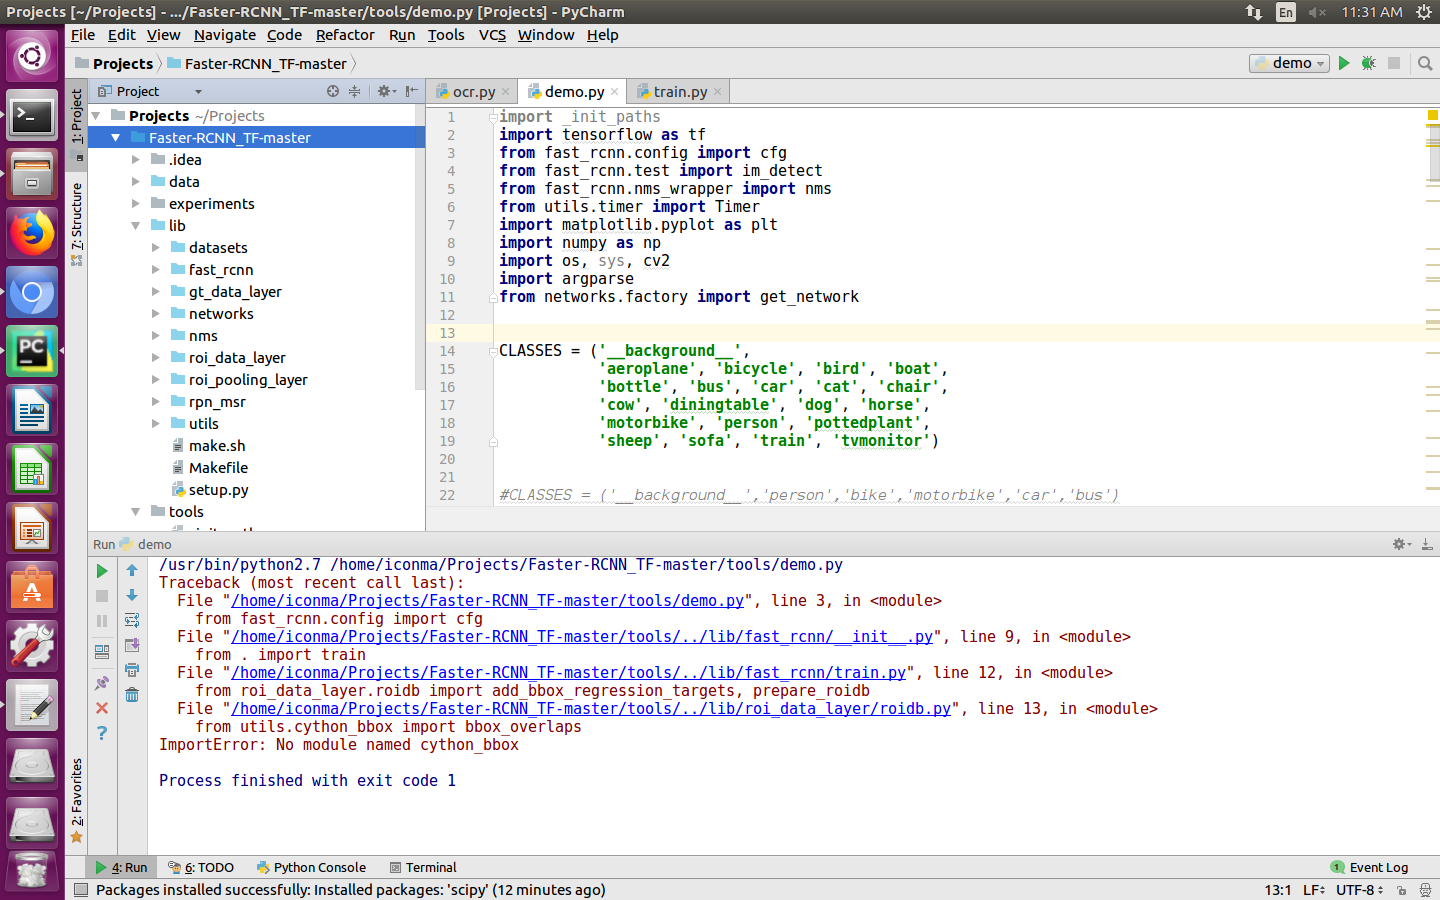Expand the fast_rcnn folder

tap(156, 270)
